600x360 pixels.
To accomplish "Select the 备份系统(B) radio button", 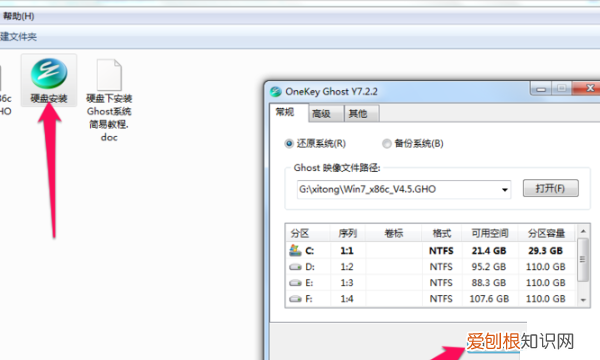I will 386,144.
